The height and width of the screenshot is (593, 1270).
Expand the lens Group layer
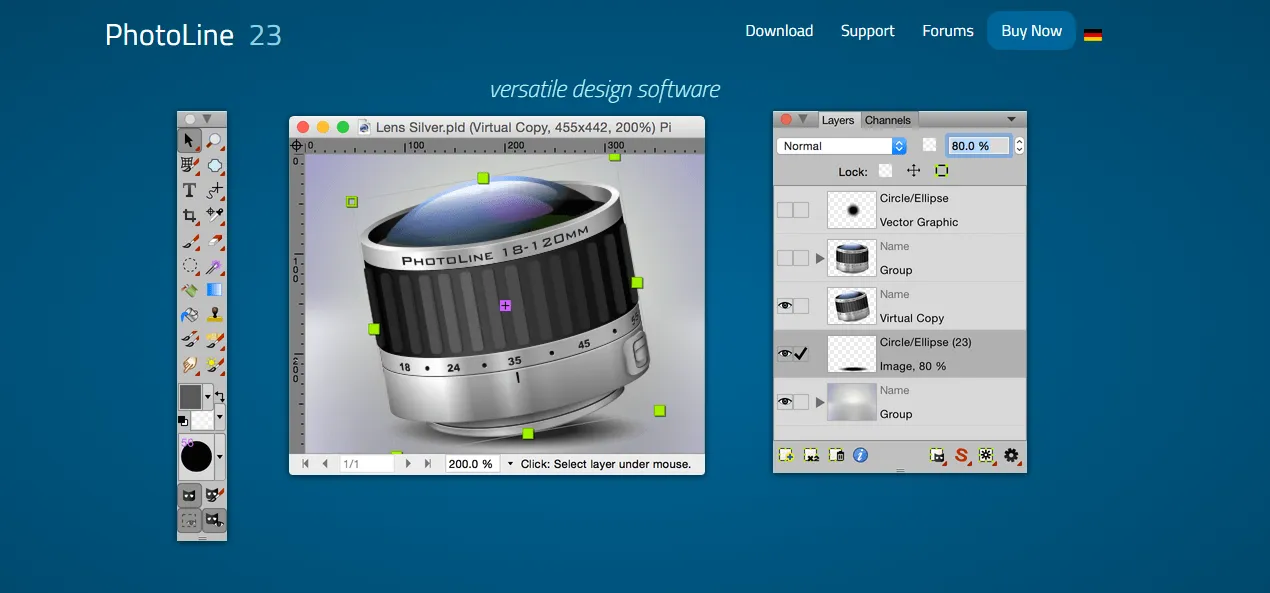821,258
